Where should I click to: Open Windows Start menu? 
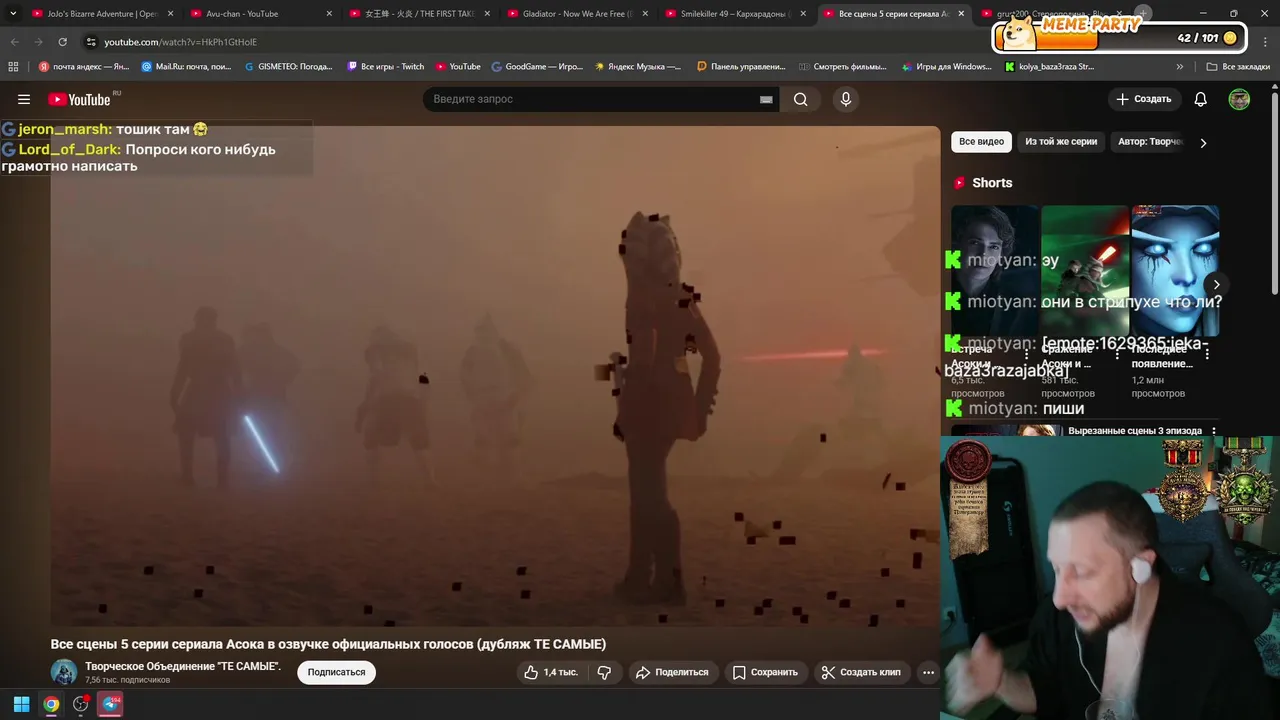[x=21, y=704]
